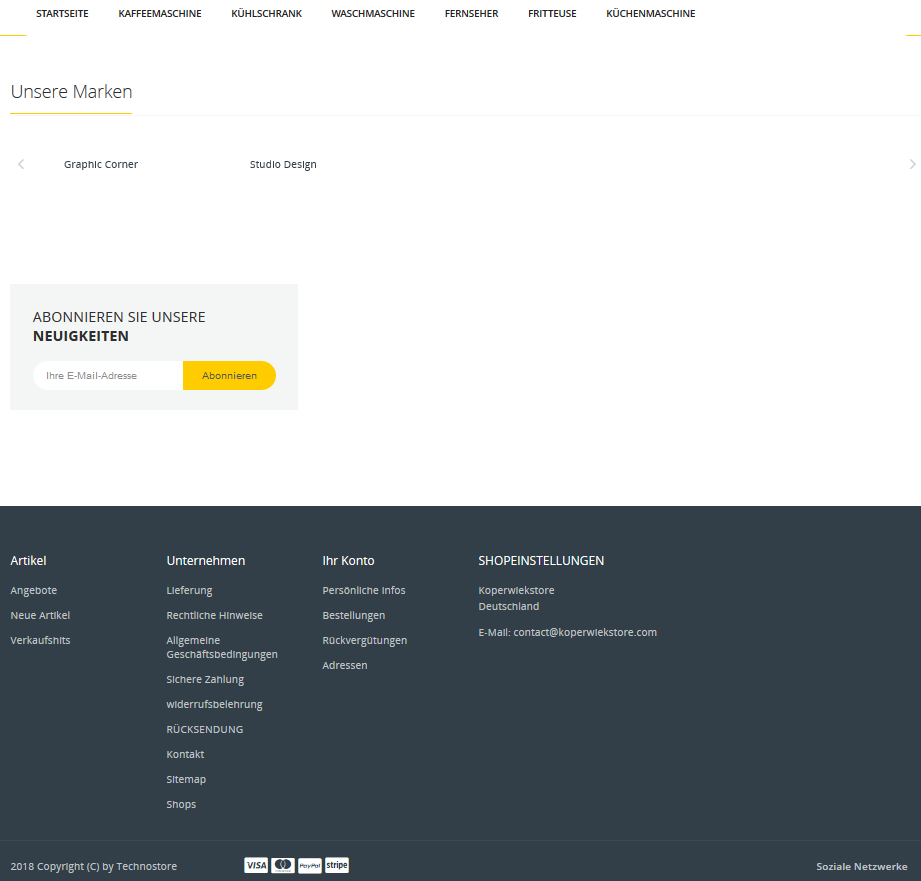Open the Sichere Zahlung link
Image resolution: width=921 pixels, height=881 pixels.
(205, 680)
